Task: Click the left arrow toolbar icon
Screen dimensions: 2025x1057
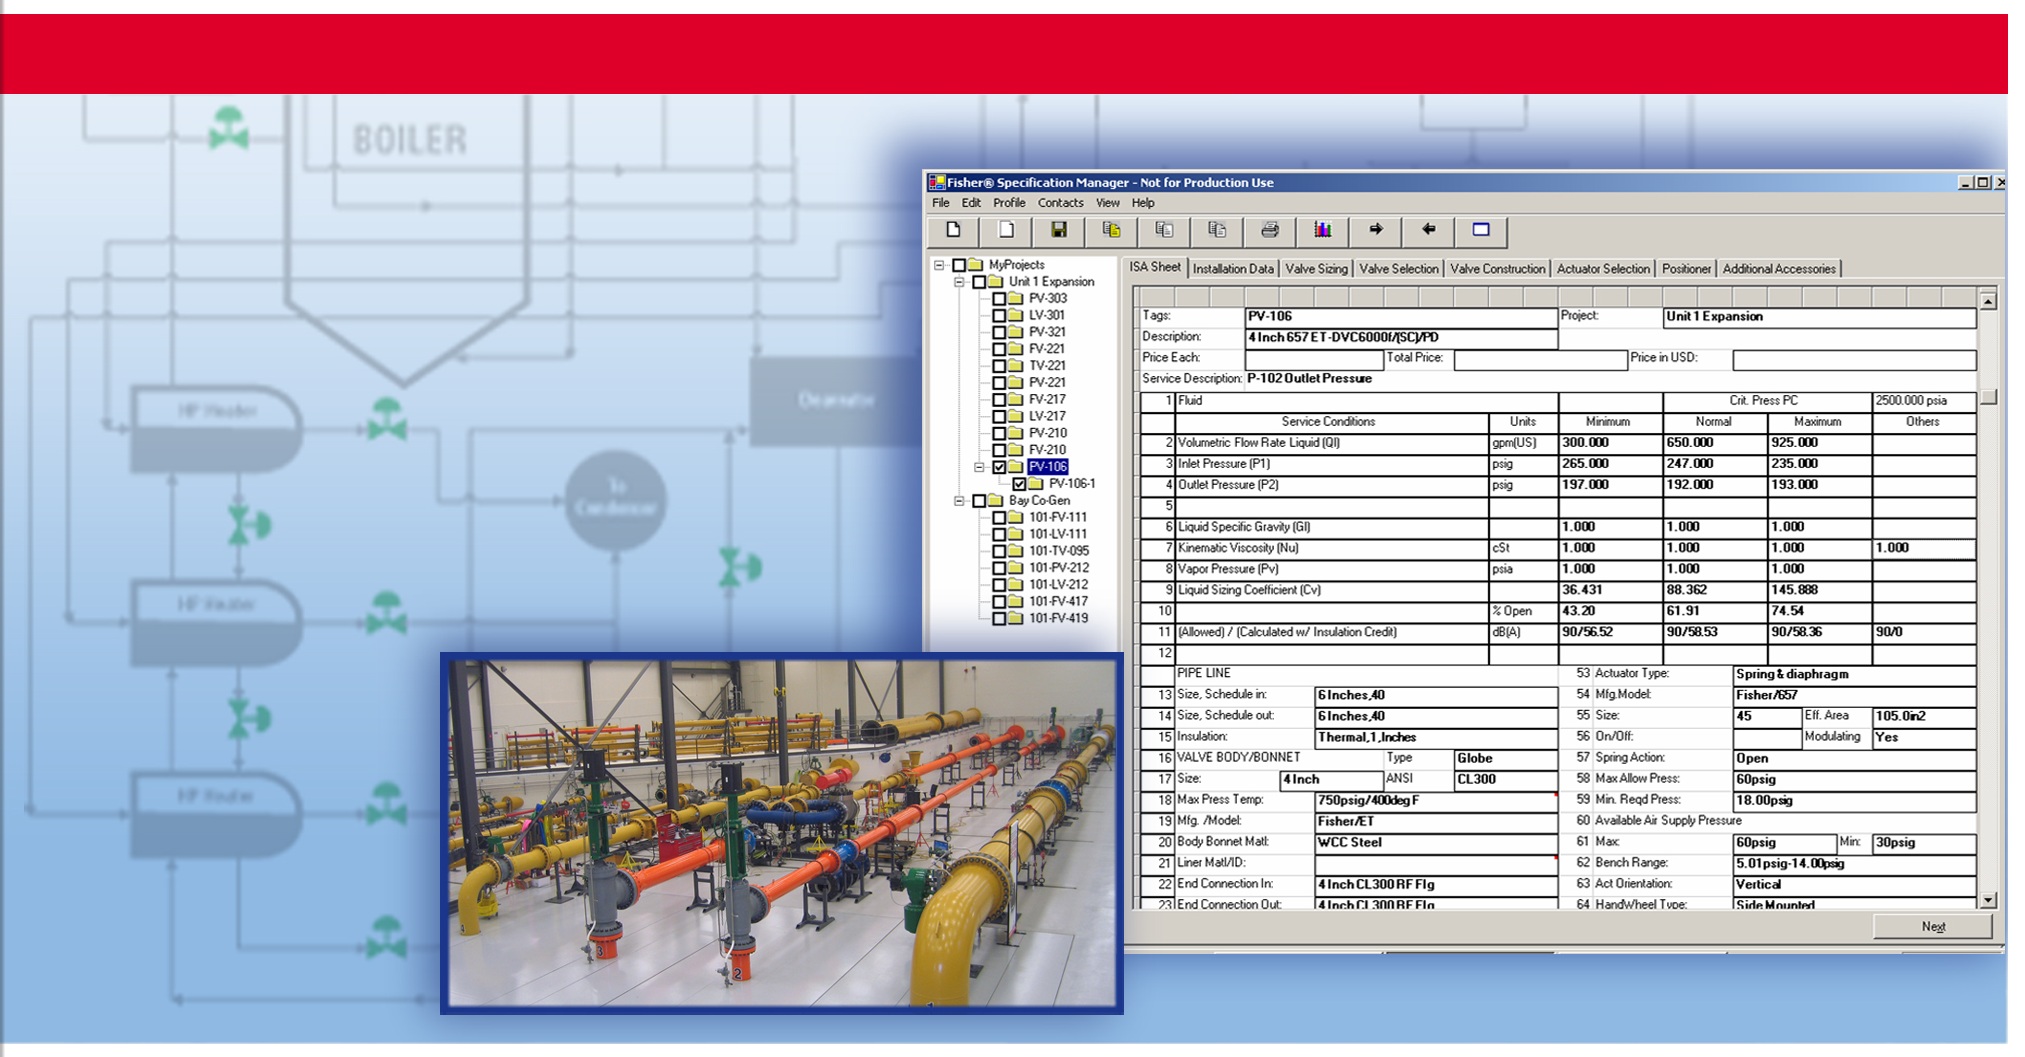Action: coord(1428,231)
